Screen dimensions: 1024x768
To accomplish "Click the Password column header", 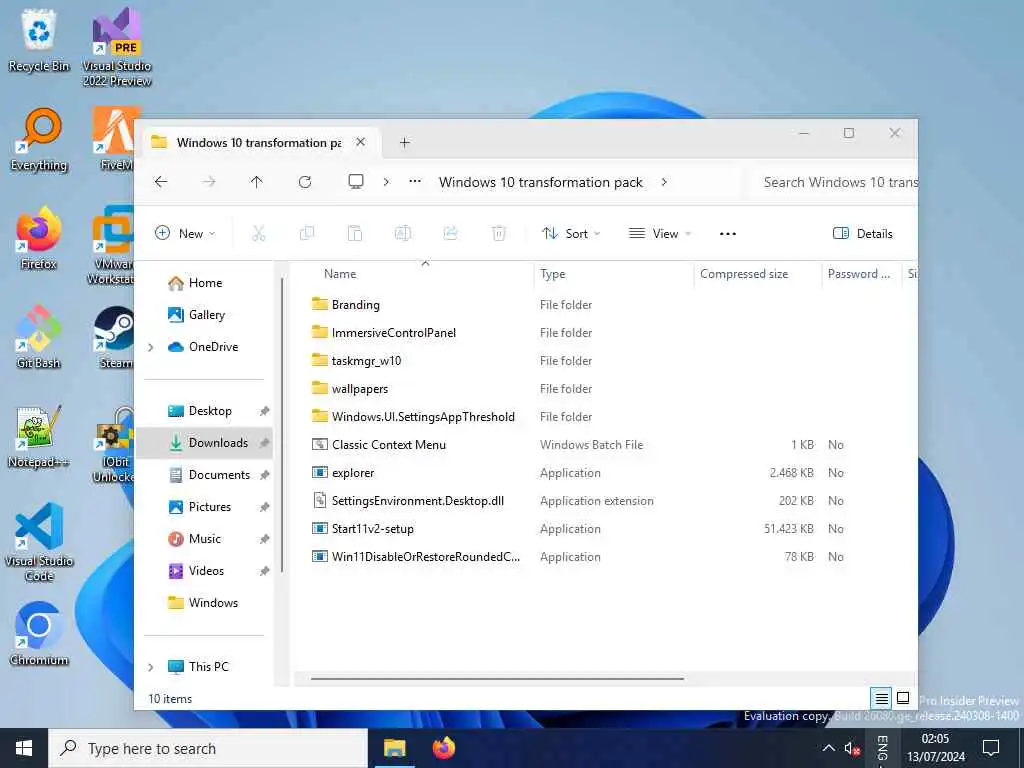I will point(861,274).
